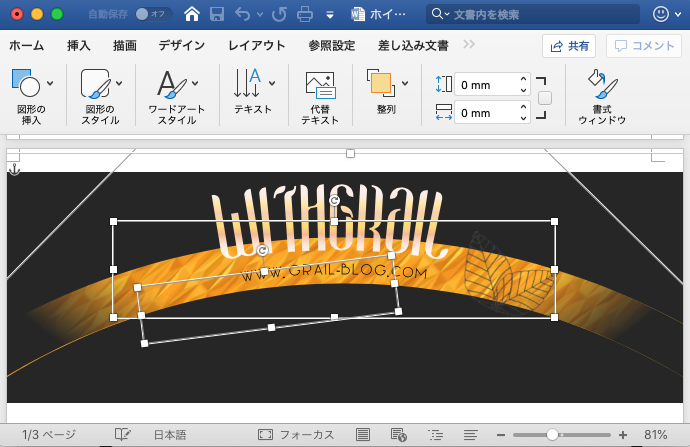Viewport: 690px width, 447px height.
Task: Click the rotation handle above WITHGRAIL group
Action: (334, 201)
